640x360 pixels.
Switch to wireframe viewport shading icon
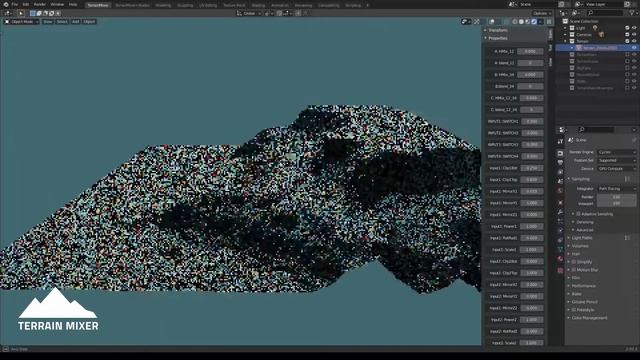[x=515, y=22]
